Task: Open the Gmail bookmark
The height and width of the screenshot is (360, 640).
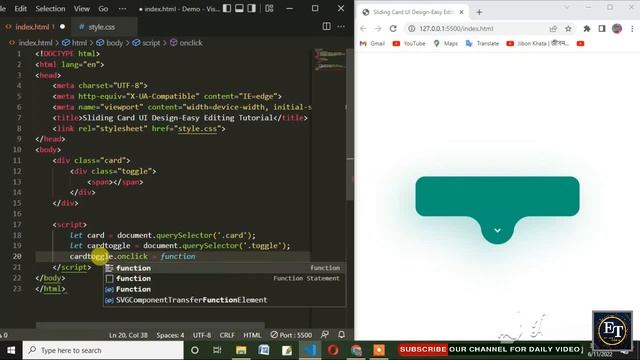Action: (372, 43)
